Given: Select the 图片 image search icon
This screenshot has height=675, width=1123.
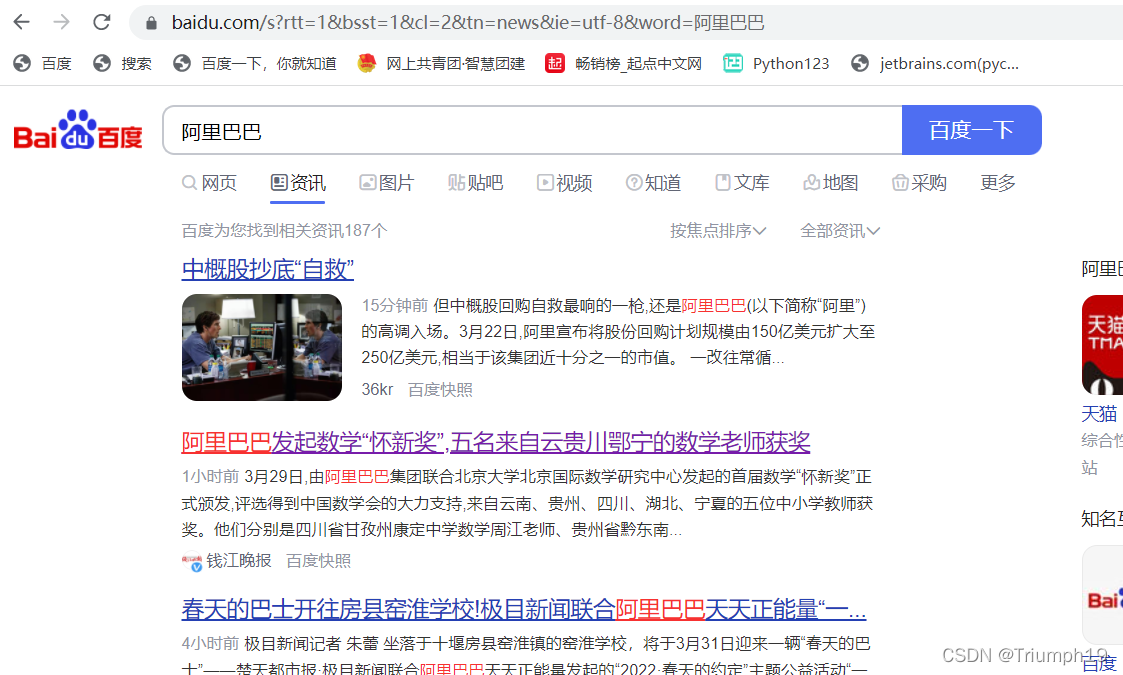Looking at the screenshot, I should tap(366, 182).
